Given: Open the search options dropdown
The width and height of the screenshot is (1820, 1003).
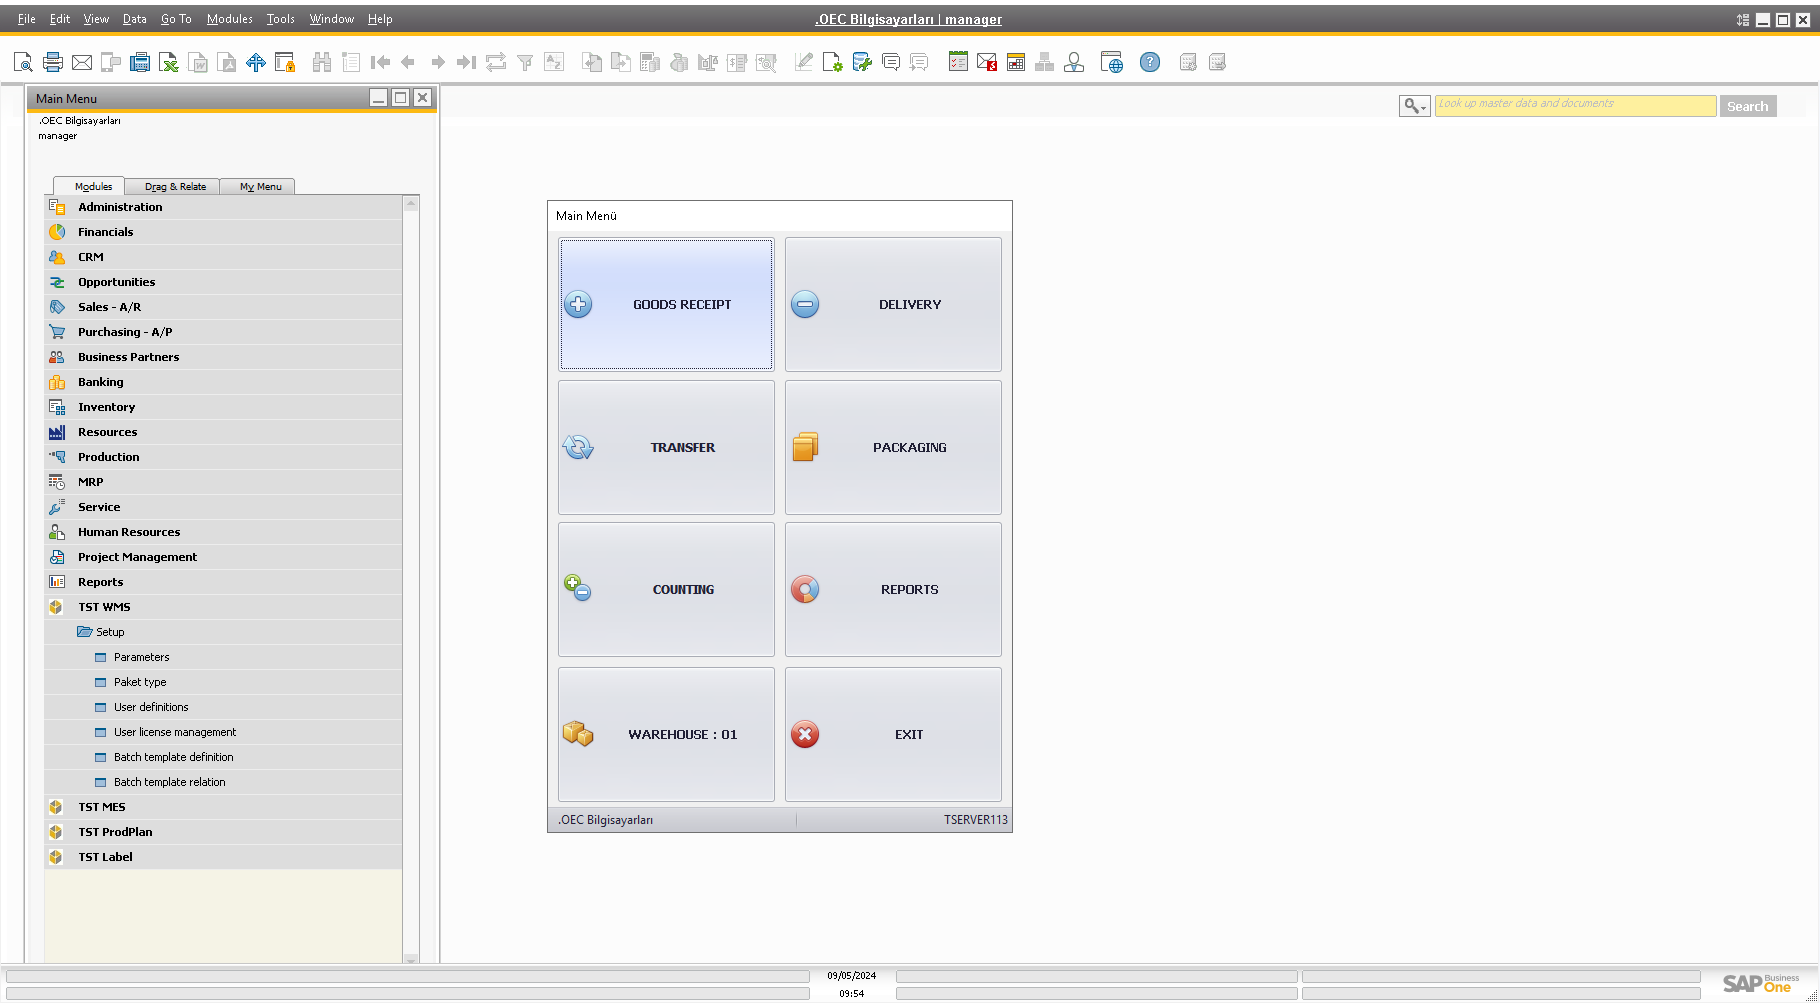Looking at the screenshot, I should coord(1414,106).
